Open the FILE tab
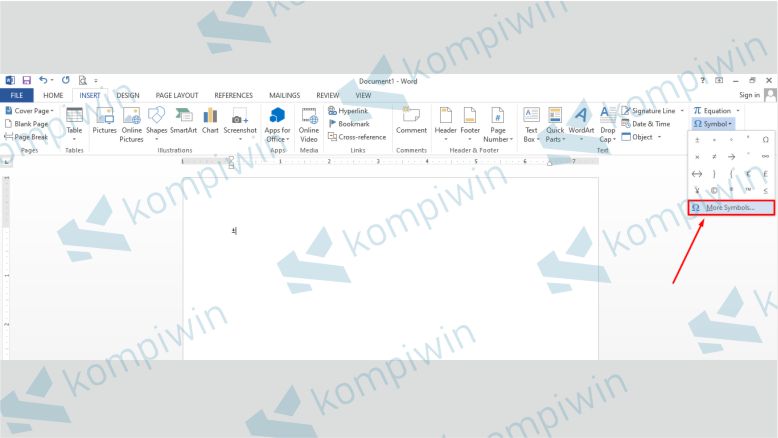 click(17, 95)
